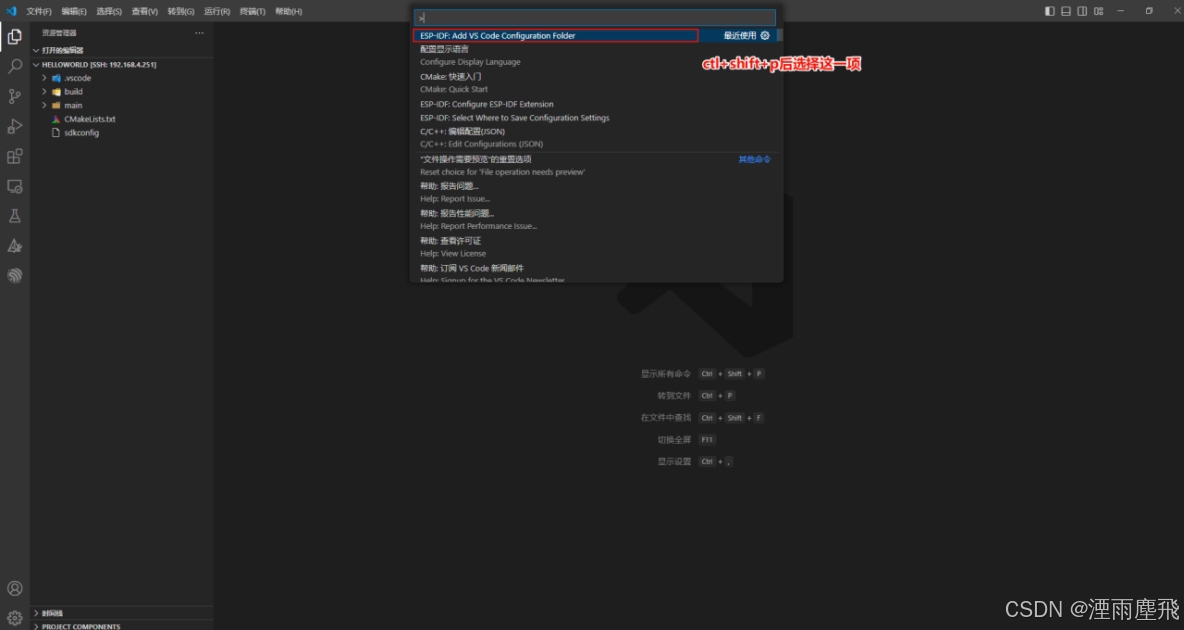1184x630 pixels.
Task: Open Source Control view icon
Action: tap(14, 96)
